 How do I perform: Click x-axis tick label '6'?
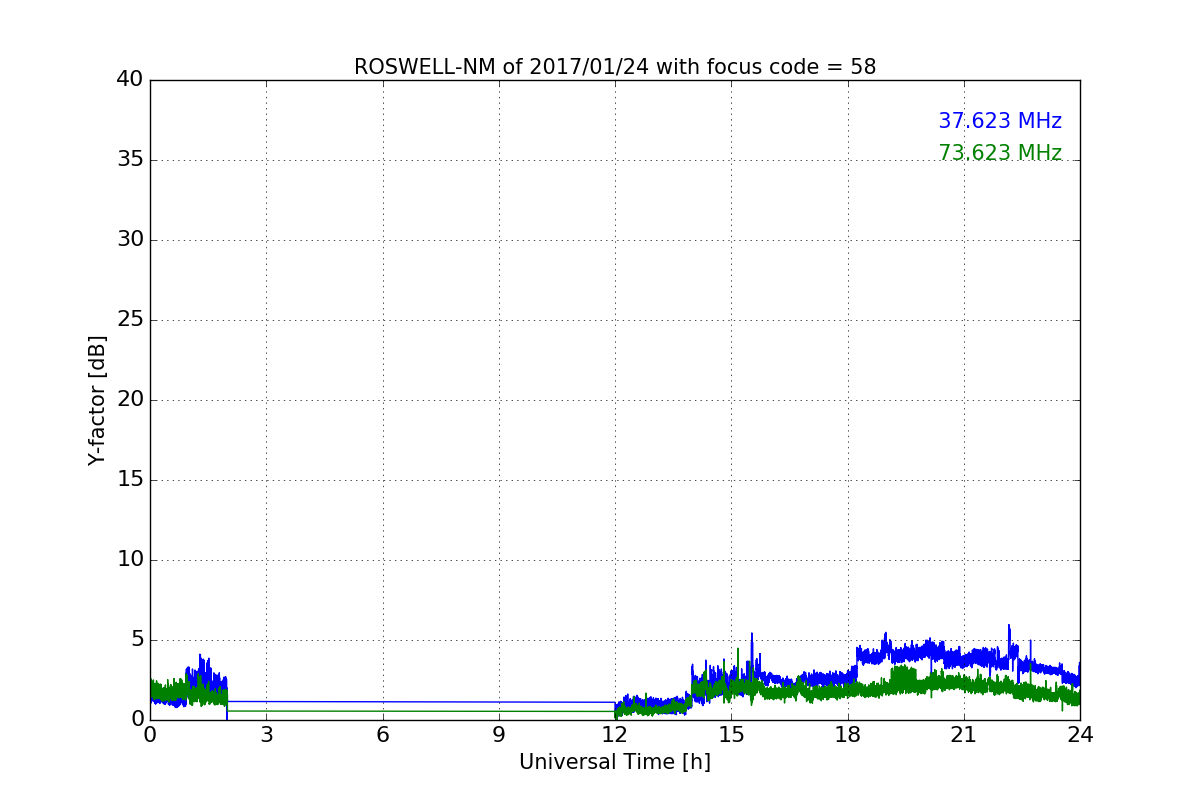point(383,734)
